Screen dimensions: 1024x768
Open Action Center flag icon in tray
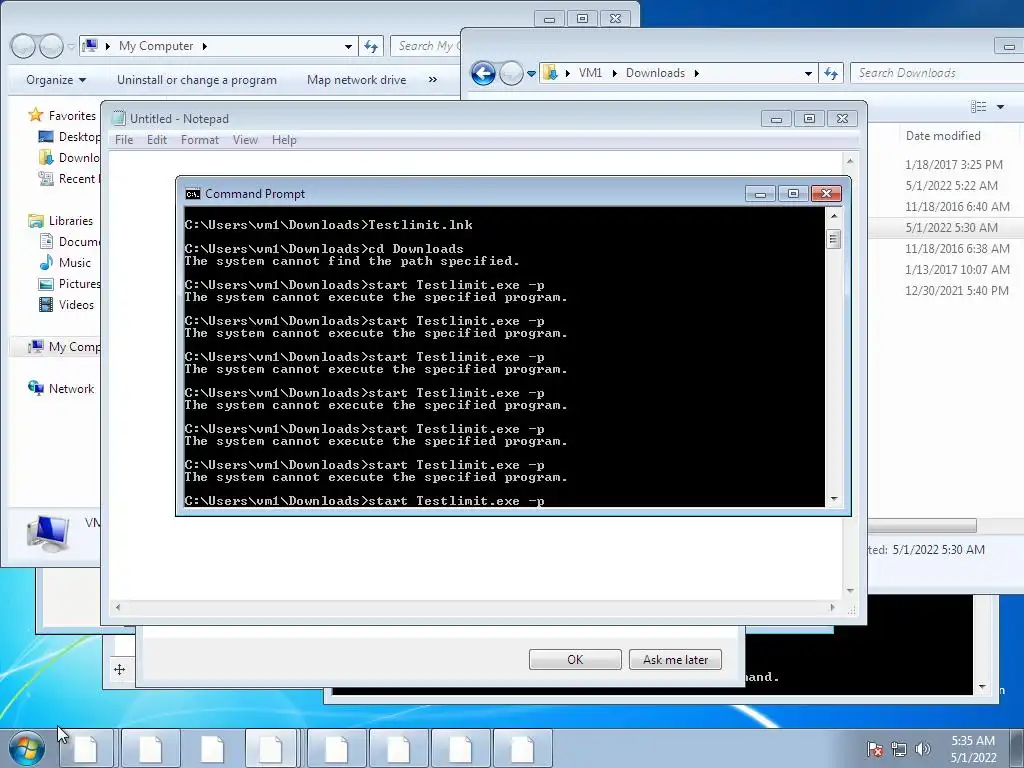pyautogui.click(x=875, y=749)
